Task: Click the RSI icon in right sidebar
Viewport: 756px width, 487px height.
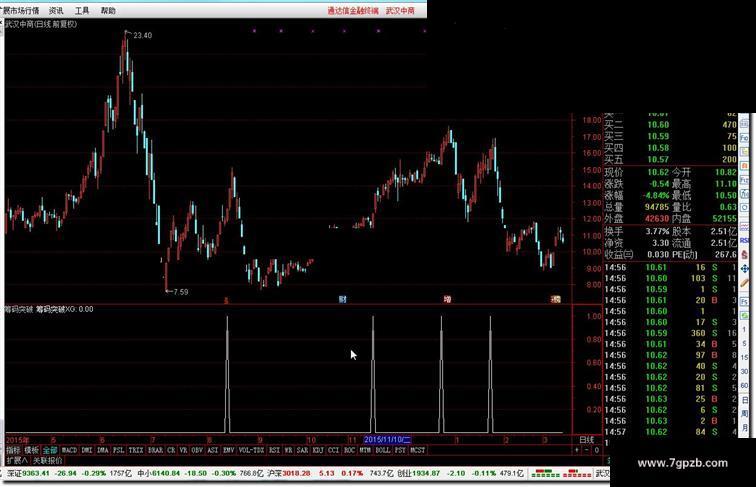Action: click(x=744, y=241)
